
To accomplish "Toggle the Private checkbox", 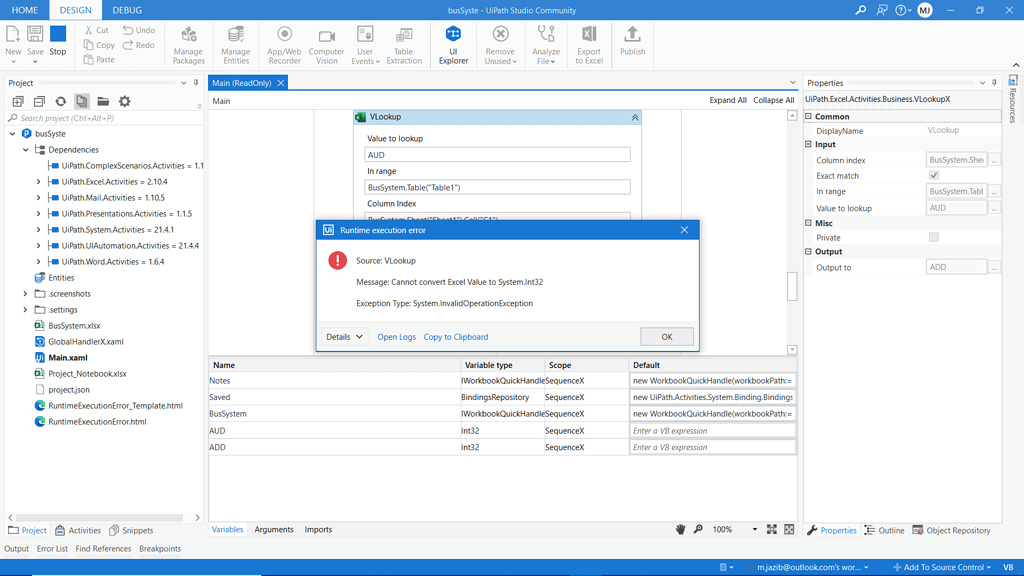I will tap(934, 238).
